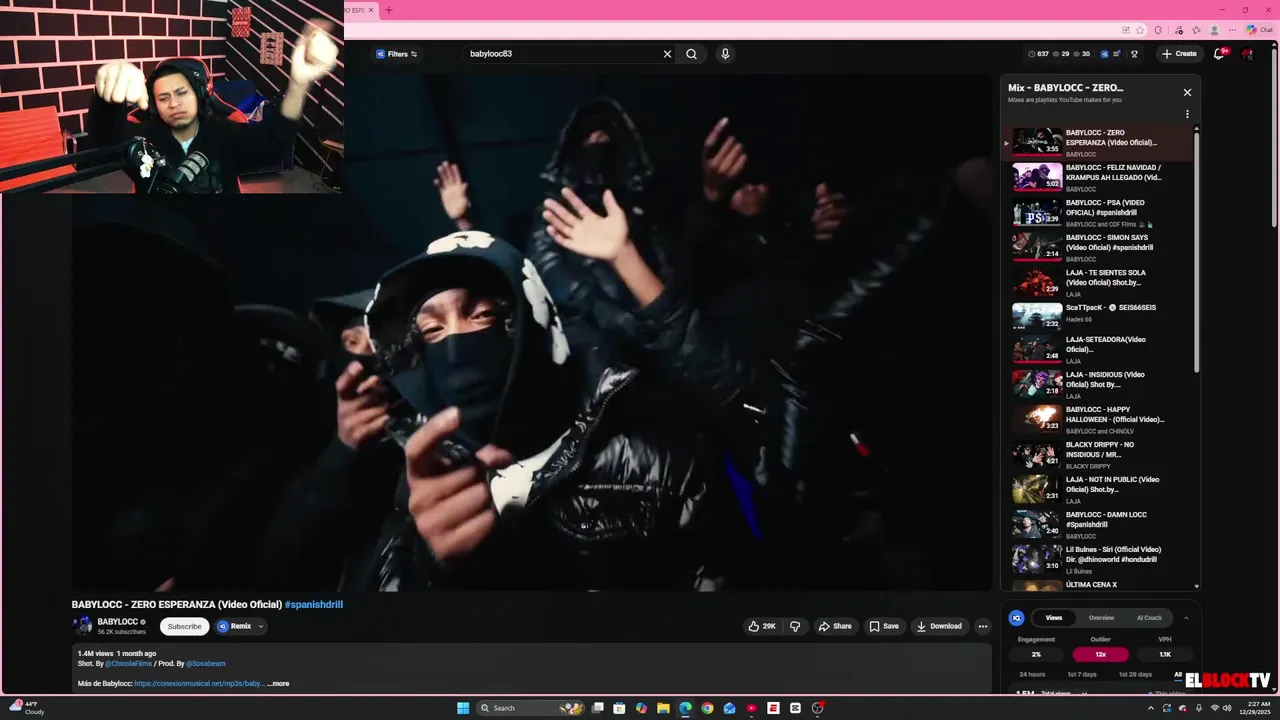Open YouTube notifications bell
1280x720 pixels.
pyautogui.click(x=1219, y=54)
